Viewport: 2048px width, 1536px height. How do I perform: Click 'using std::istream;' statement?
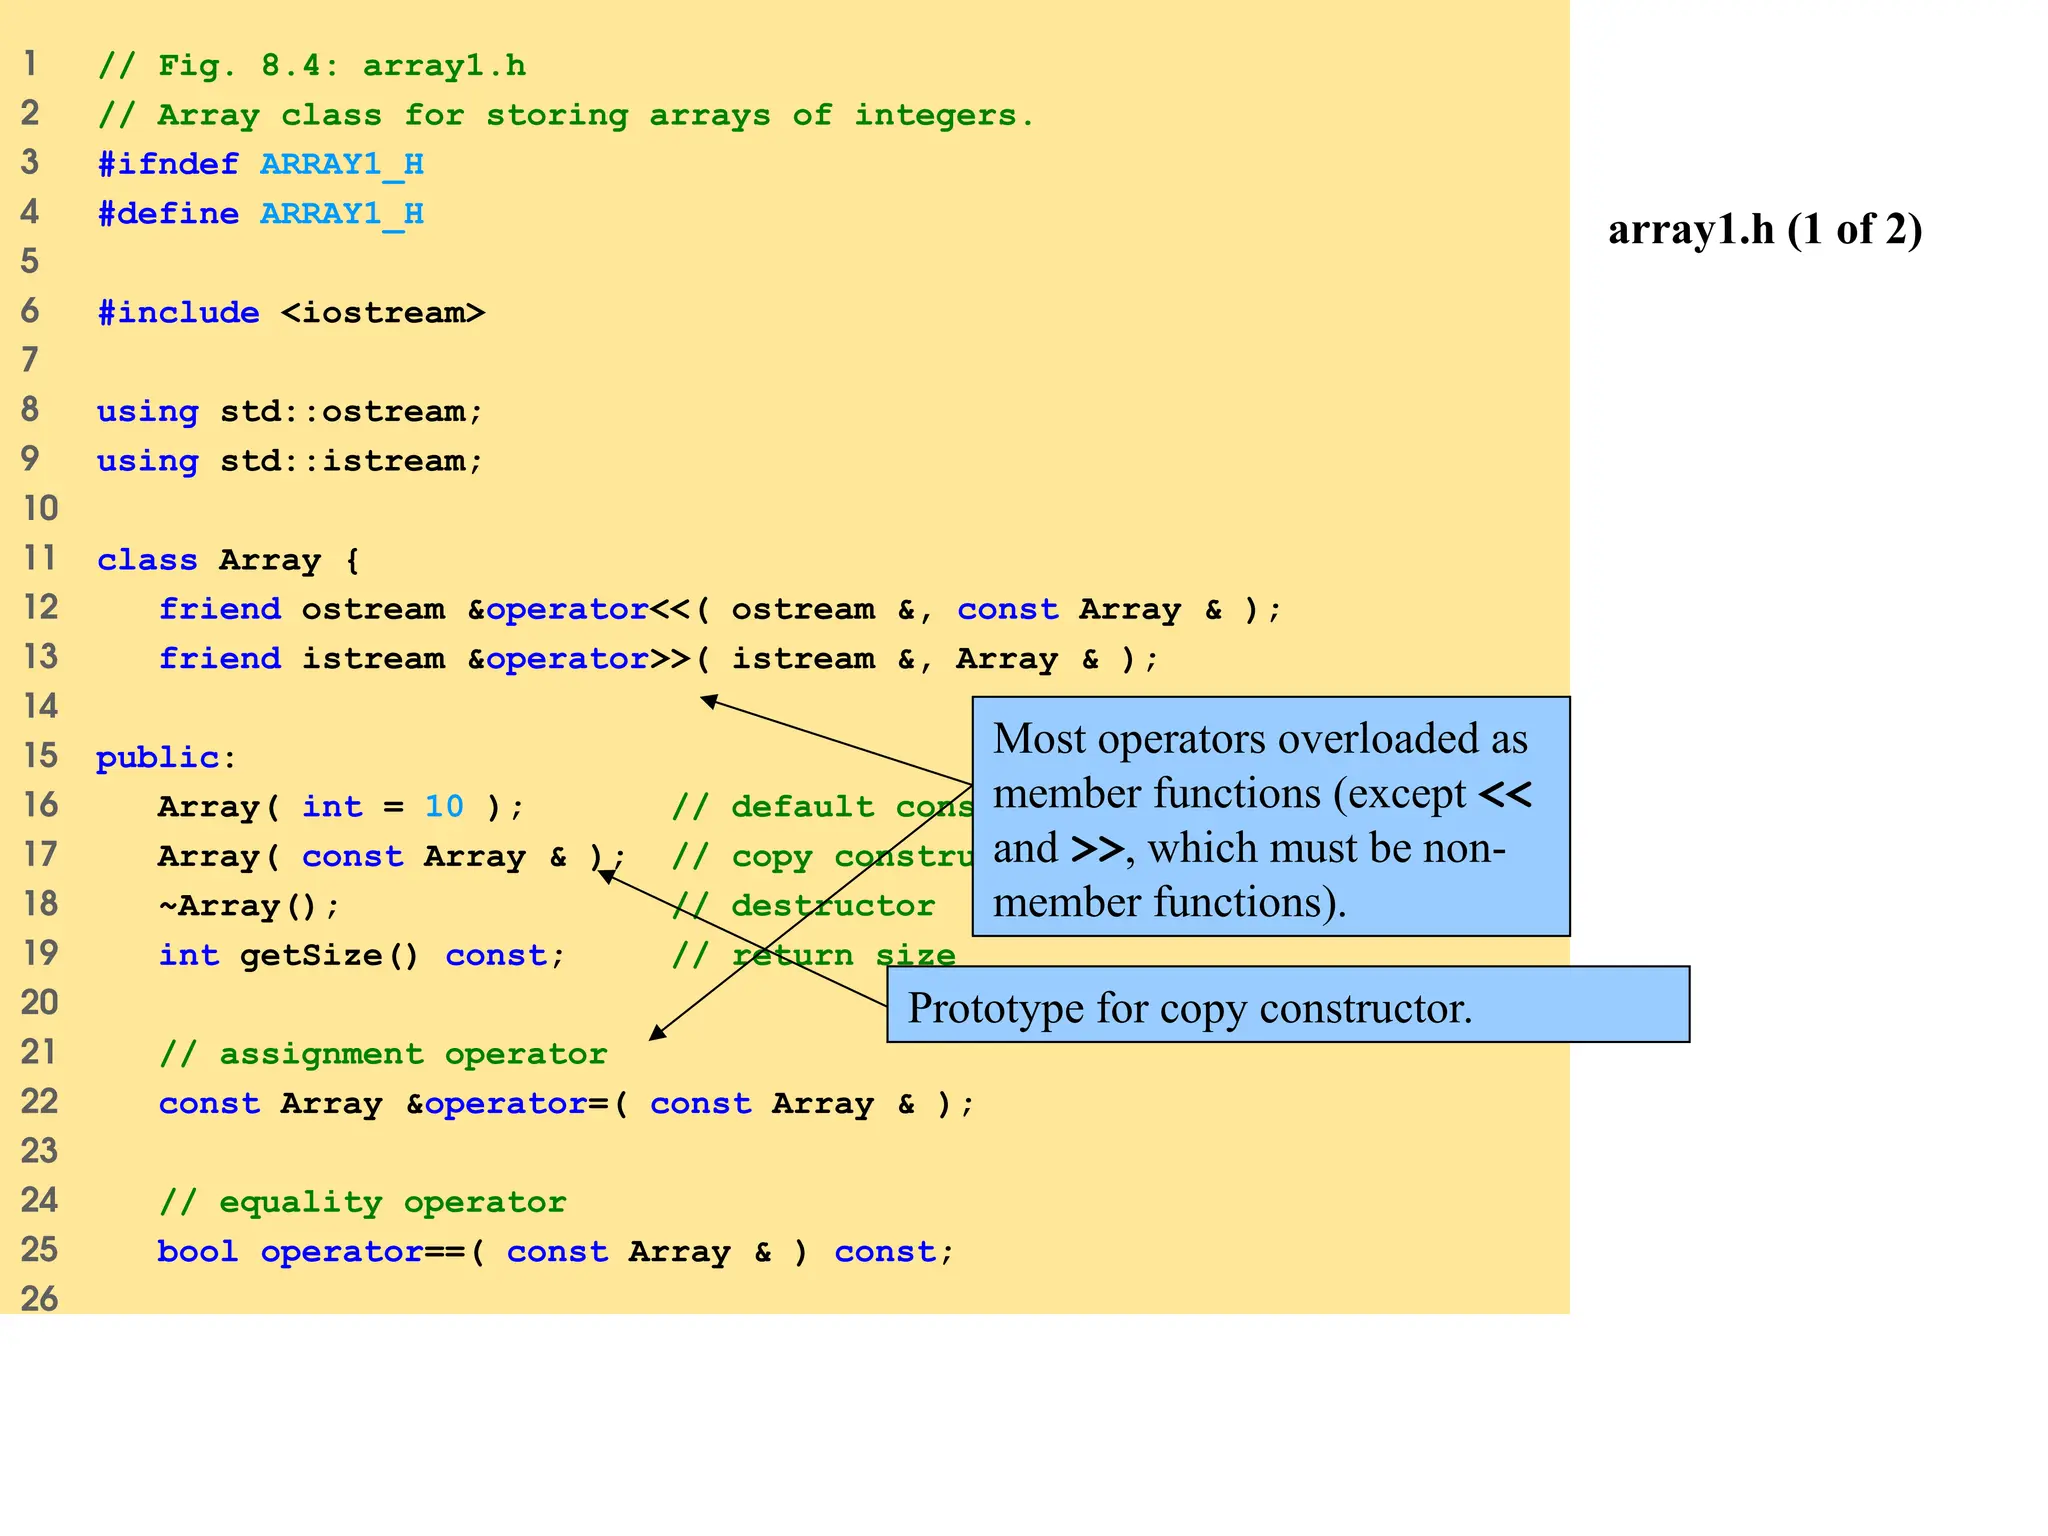(x=290, y=461)
